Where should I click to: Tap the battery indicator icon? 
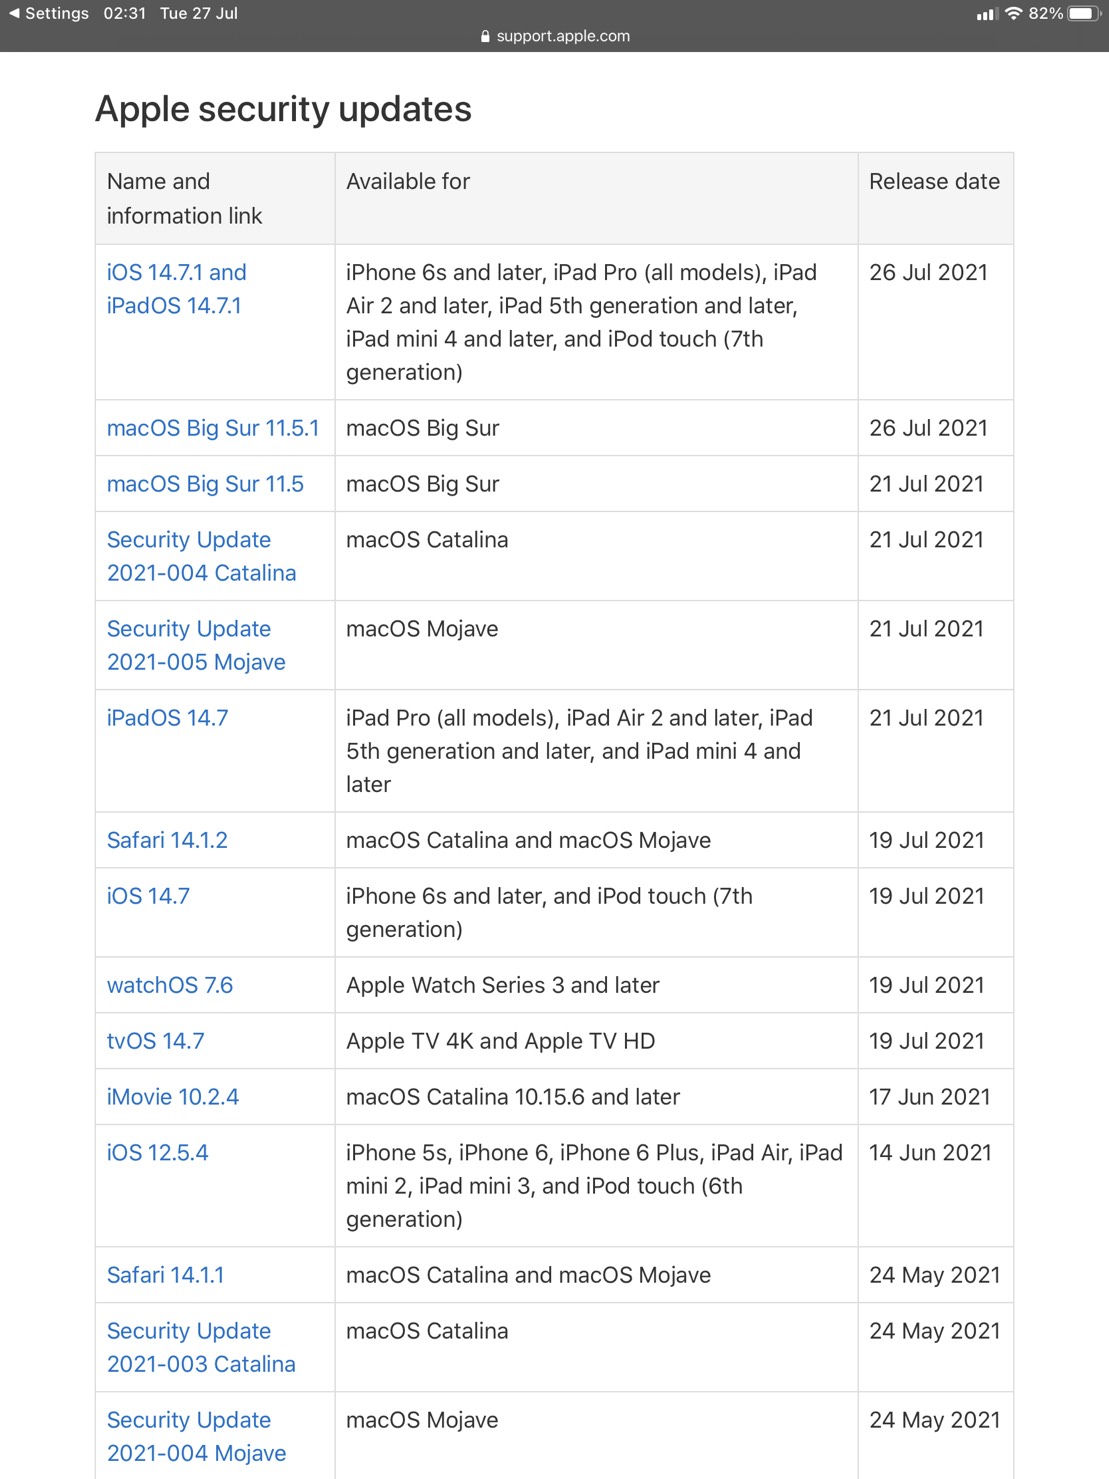1083,13
